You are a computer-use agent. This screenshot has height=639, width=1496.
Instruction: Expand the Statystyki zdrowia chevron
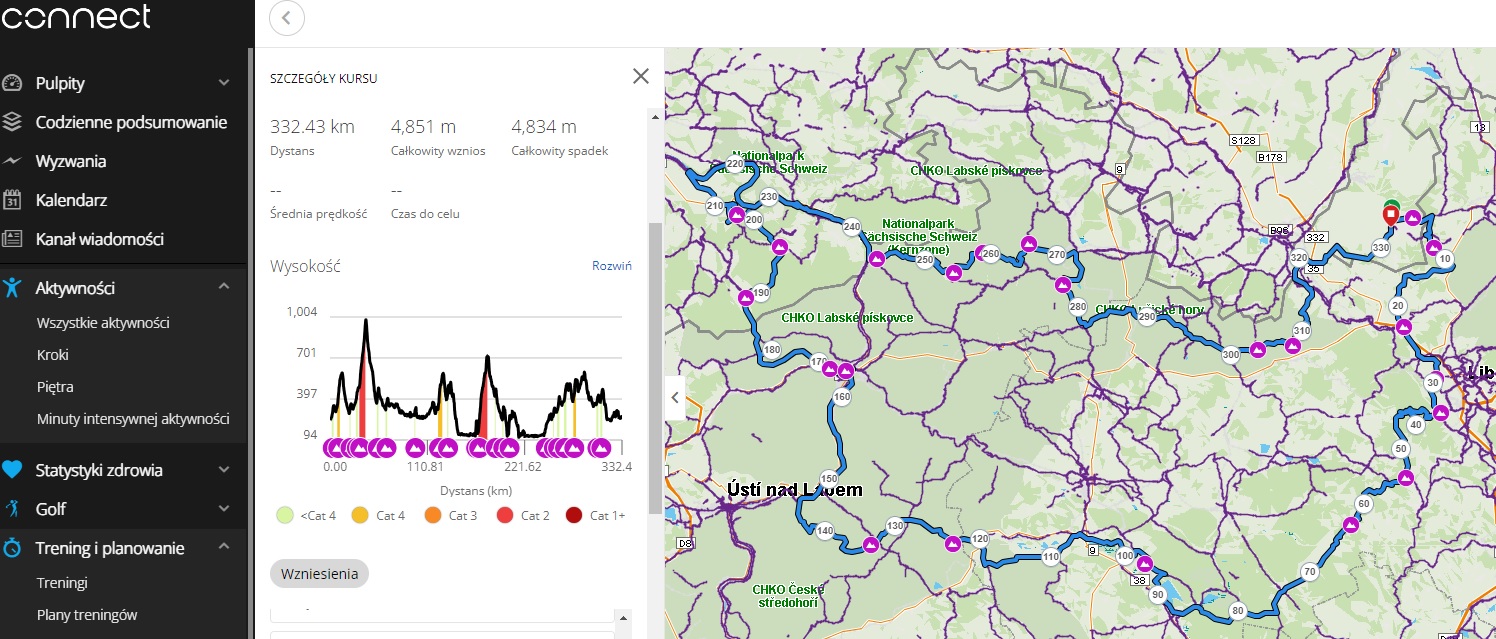point(224,469)
